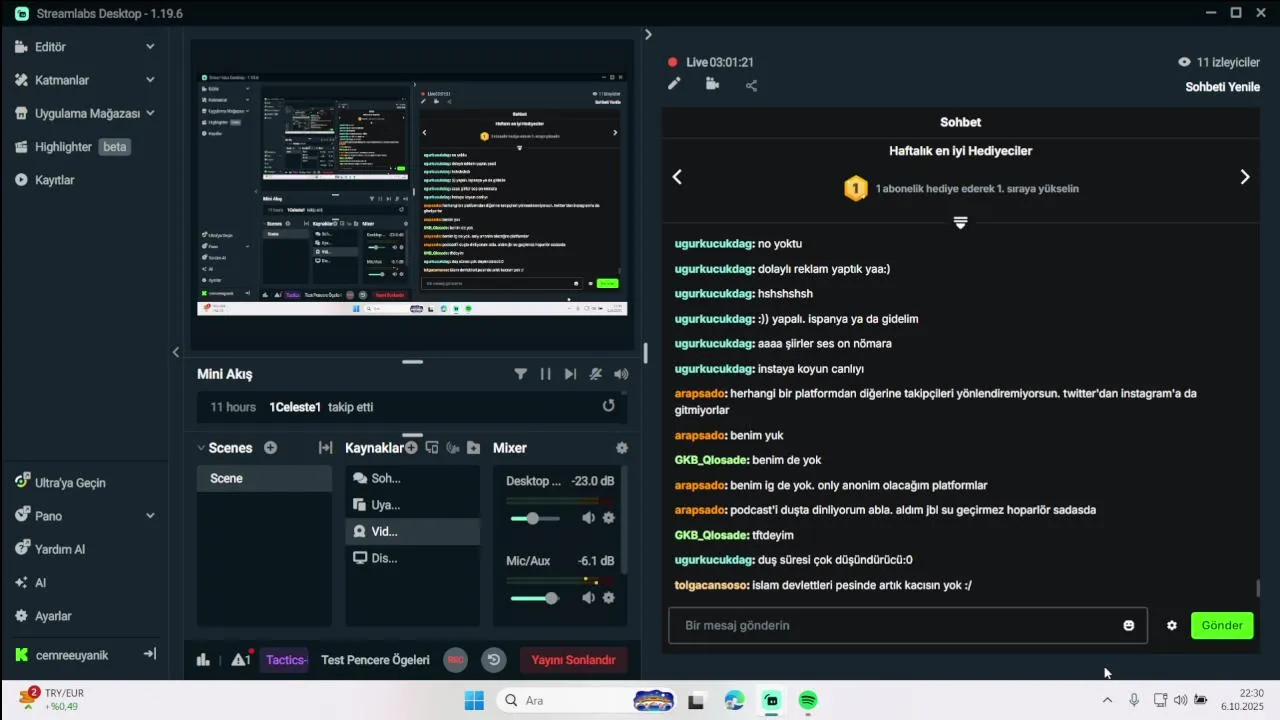End the stream with Yayını Sonlandır
1280x720 pixels.
tap(573, 660)
